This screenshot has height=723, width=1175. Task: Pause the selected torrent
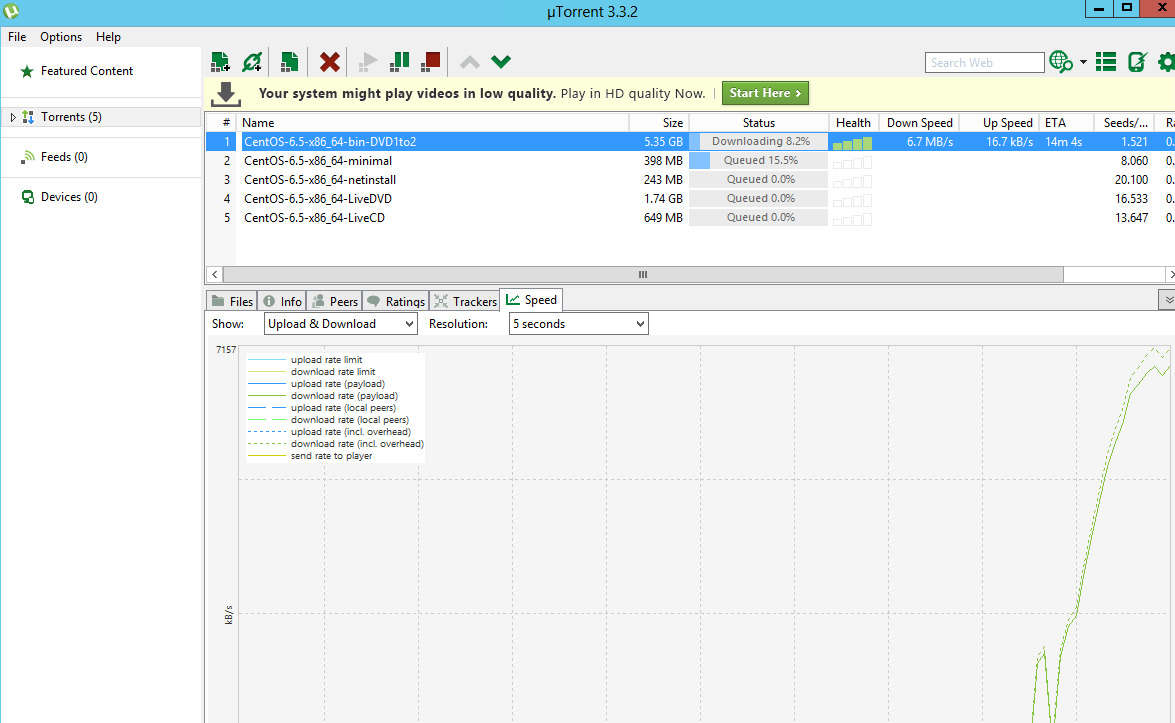[399, 61]
